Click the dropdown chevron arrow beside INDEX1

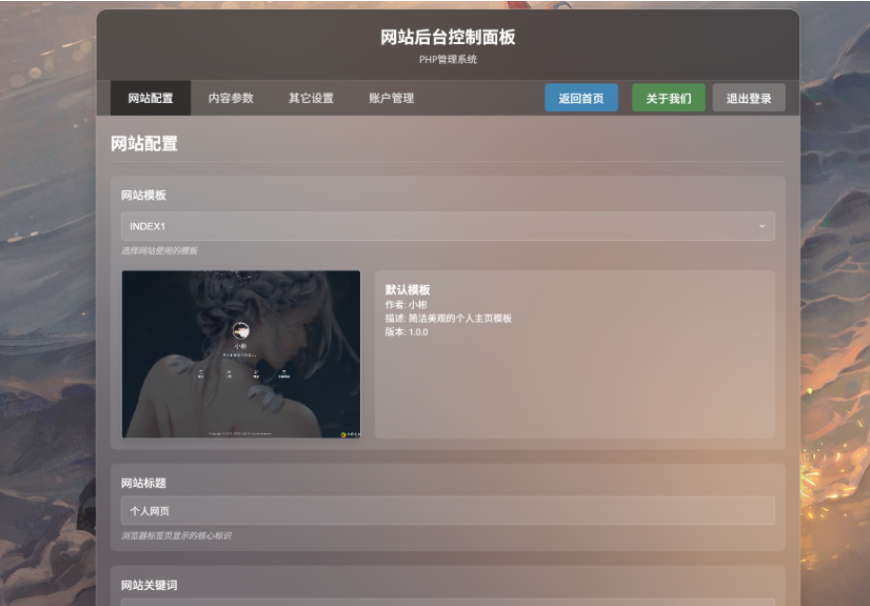tap(762, 226)
